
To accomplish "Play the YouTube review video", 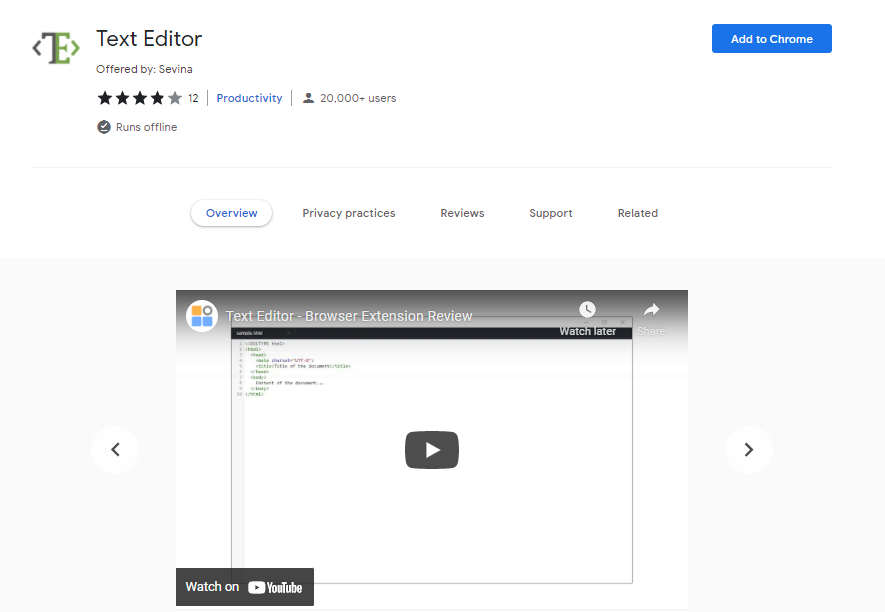I will coord(431,450).
